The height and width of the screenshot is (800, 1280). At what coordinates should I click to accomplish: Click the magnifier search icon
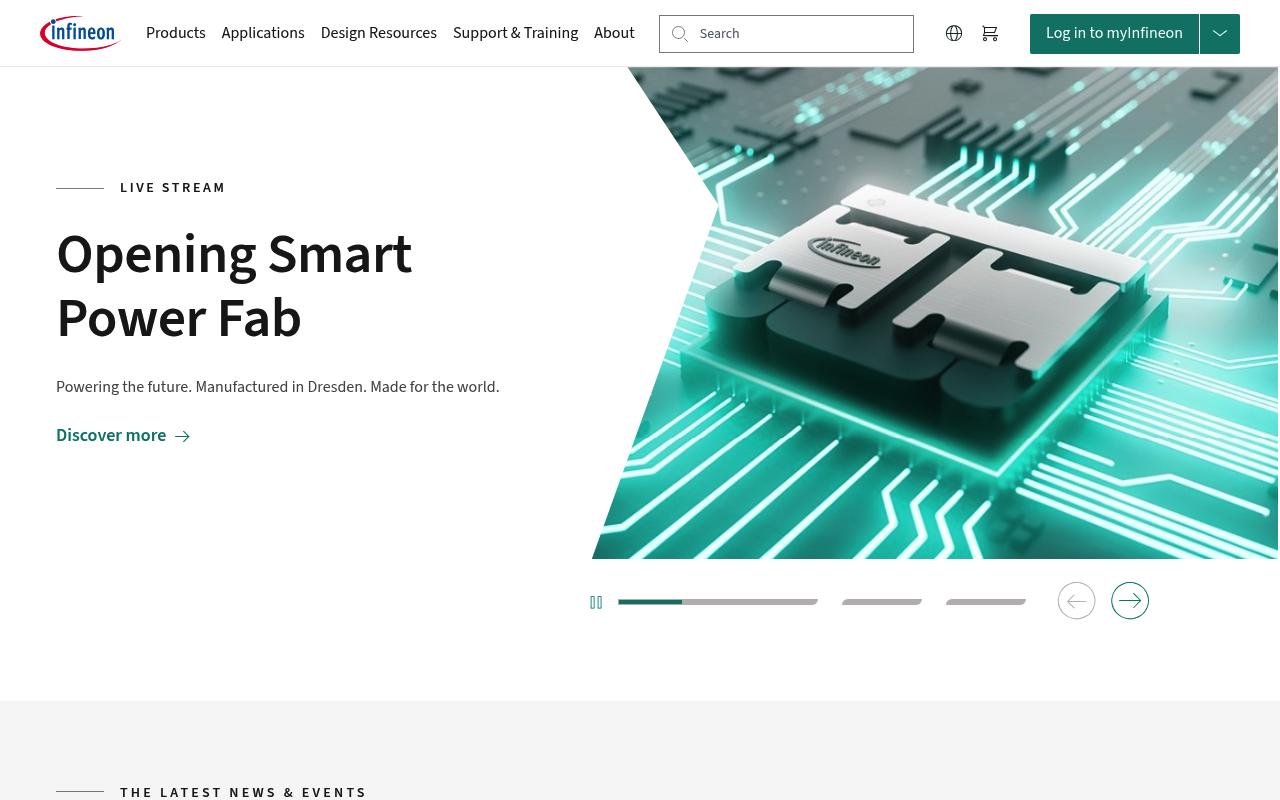[680, 34]
